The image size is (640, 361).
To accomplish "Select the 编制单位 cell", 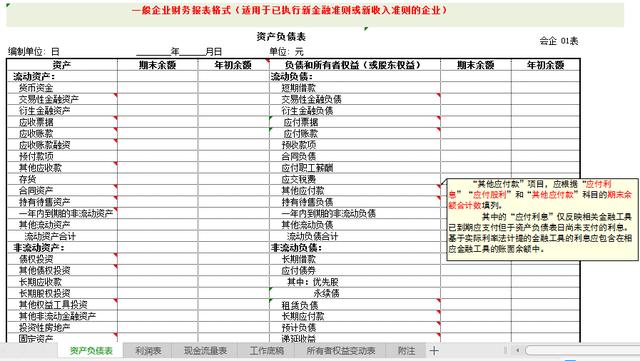I will pyautogui.click(x=34, y=51).
